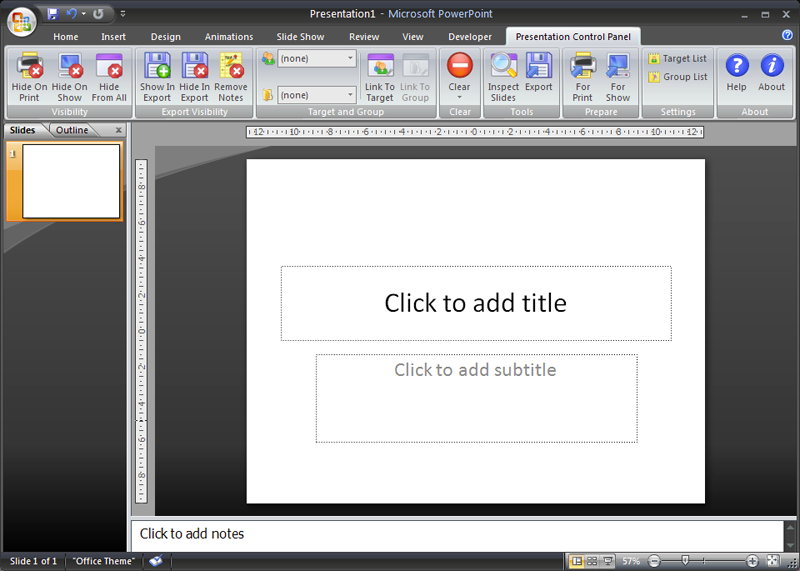The width and height of the screenshot is (800, 571).
Task: Open the Animations ribbon tab
Action: 229,37
